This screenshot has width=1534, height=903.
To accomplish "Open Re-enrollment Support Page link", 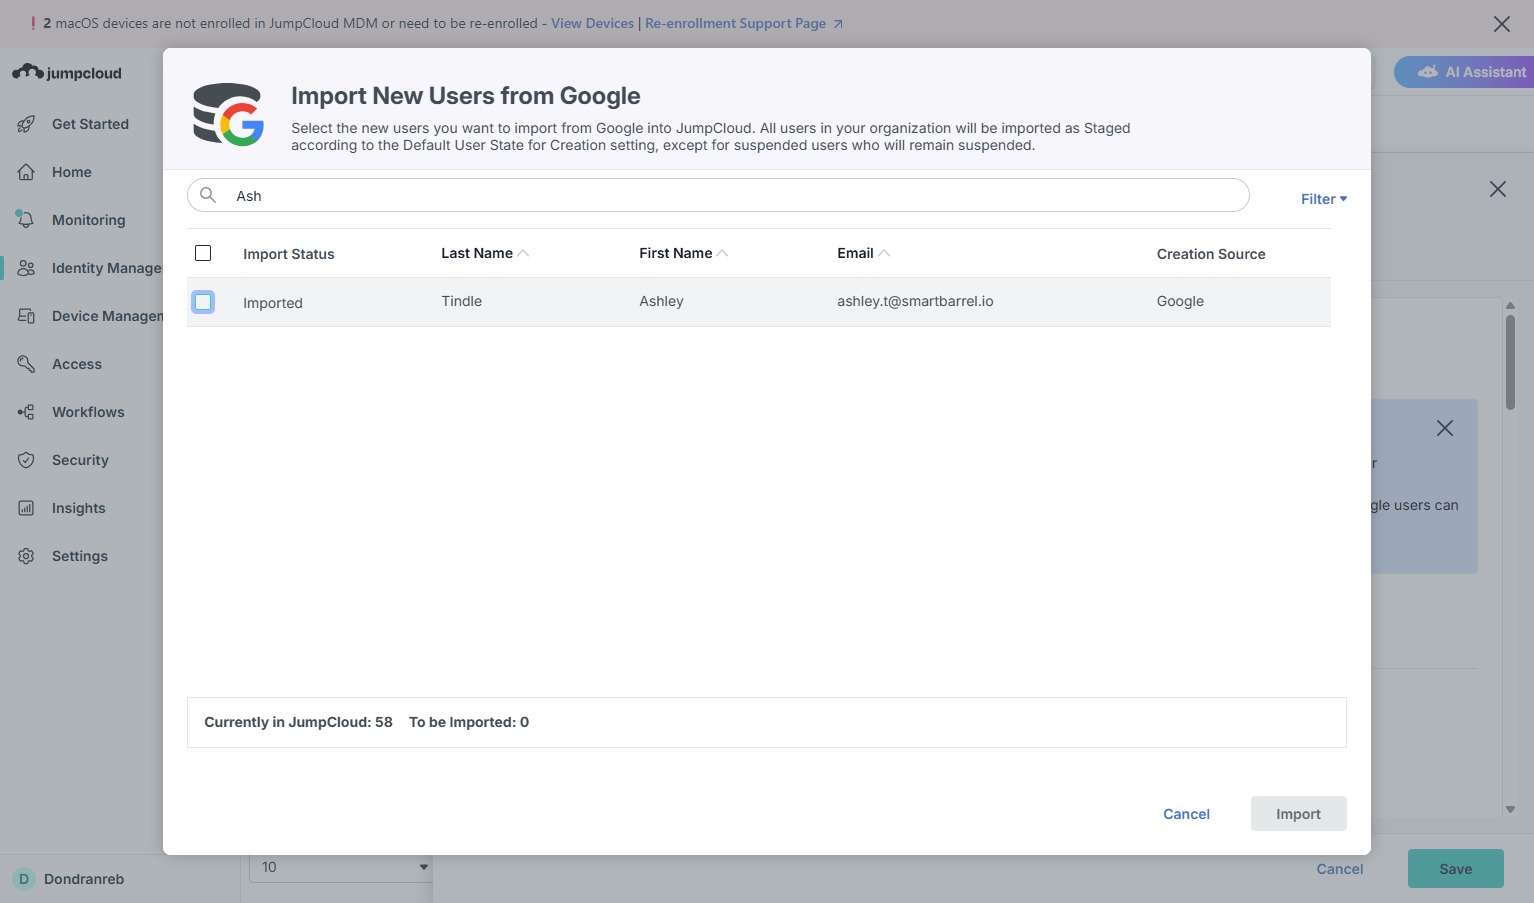I will (744, 23).
